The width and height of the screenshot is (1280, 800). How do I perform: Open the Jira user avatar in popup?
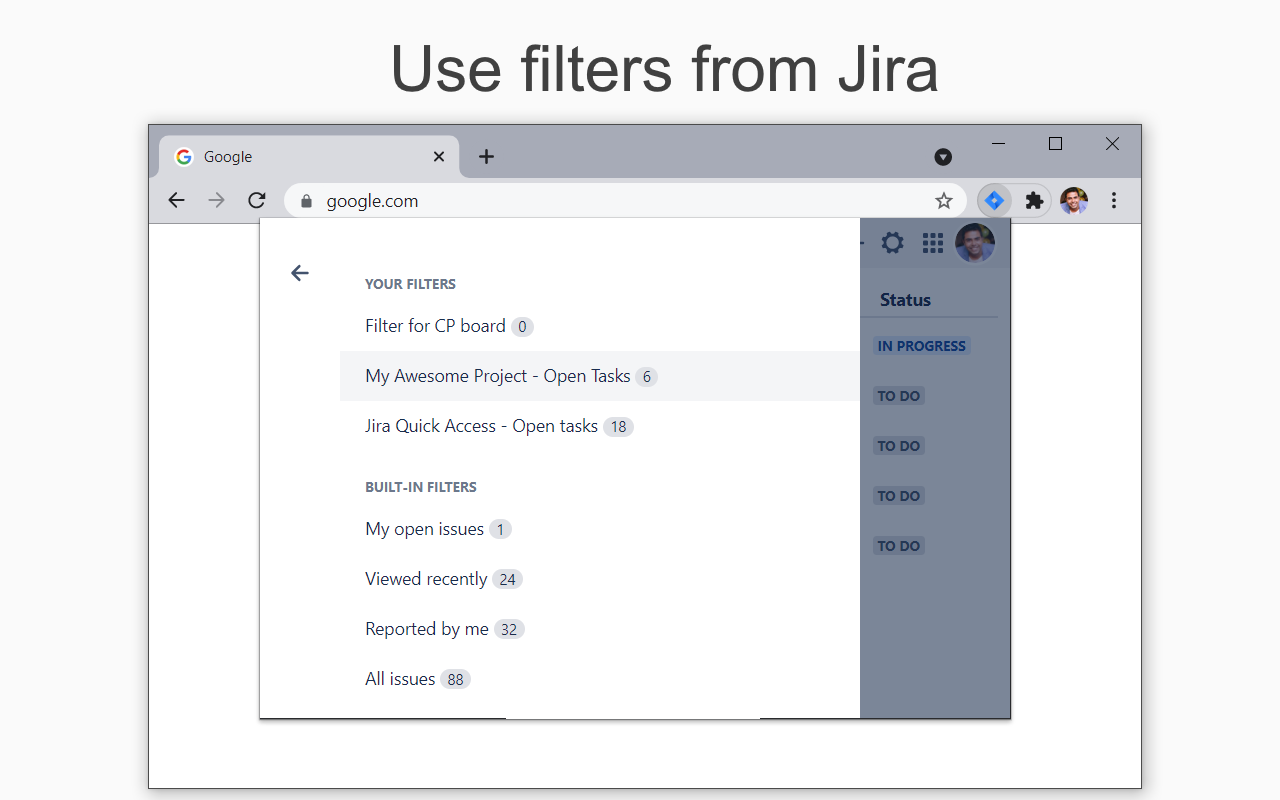975,243
